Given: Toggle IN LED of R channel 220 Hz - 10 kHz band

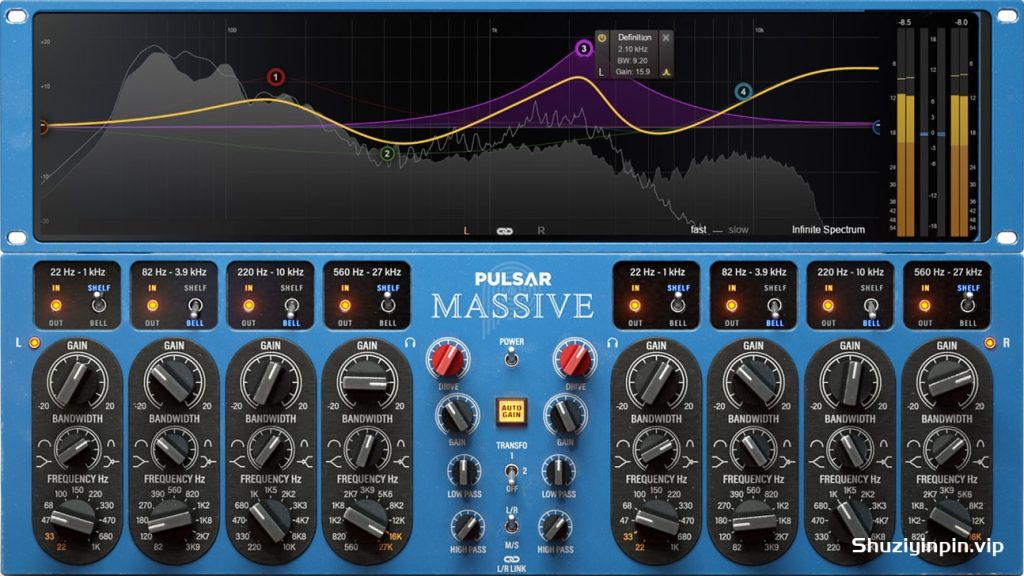Looking at the screenshot, I should pyautogui.click(x=828, y=305).
